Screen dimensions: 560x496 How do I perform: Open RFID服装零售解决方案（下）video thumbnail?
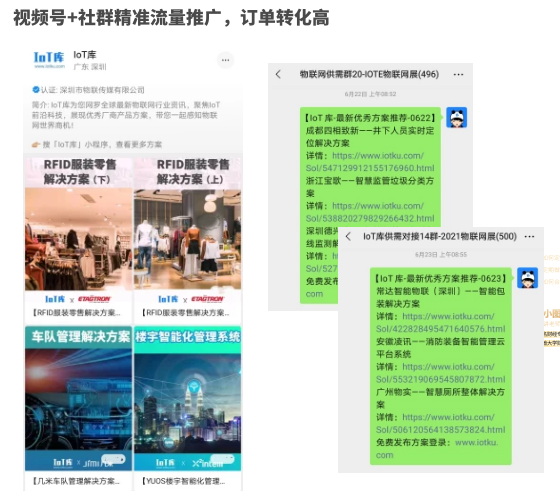[x=79, y=238]
